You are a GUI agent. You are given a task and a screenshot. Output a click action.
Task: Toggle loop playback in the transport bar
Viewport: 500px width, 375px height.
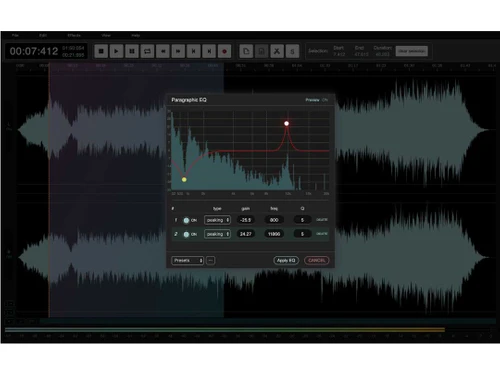point(147,51)
